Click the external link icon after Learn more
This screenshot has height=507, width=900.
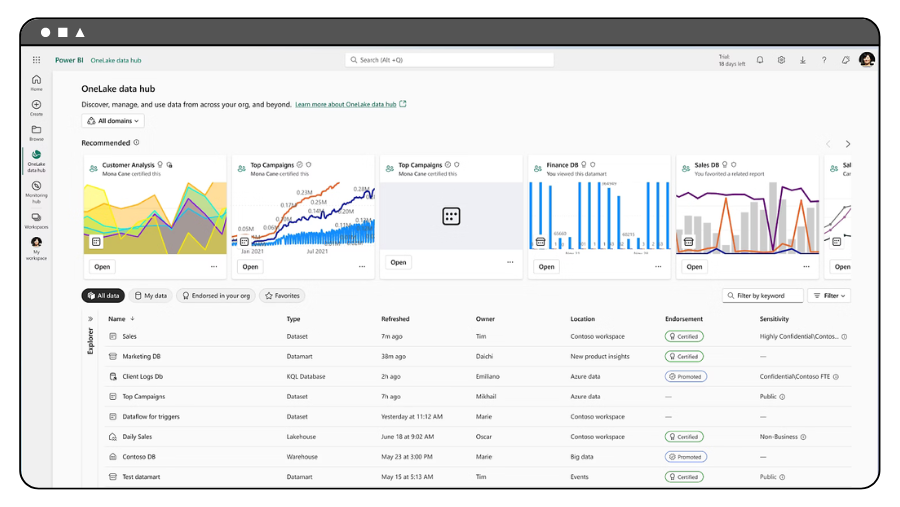point(403,104)
